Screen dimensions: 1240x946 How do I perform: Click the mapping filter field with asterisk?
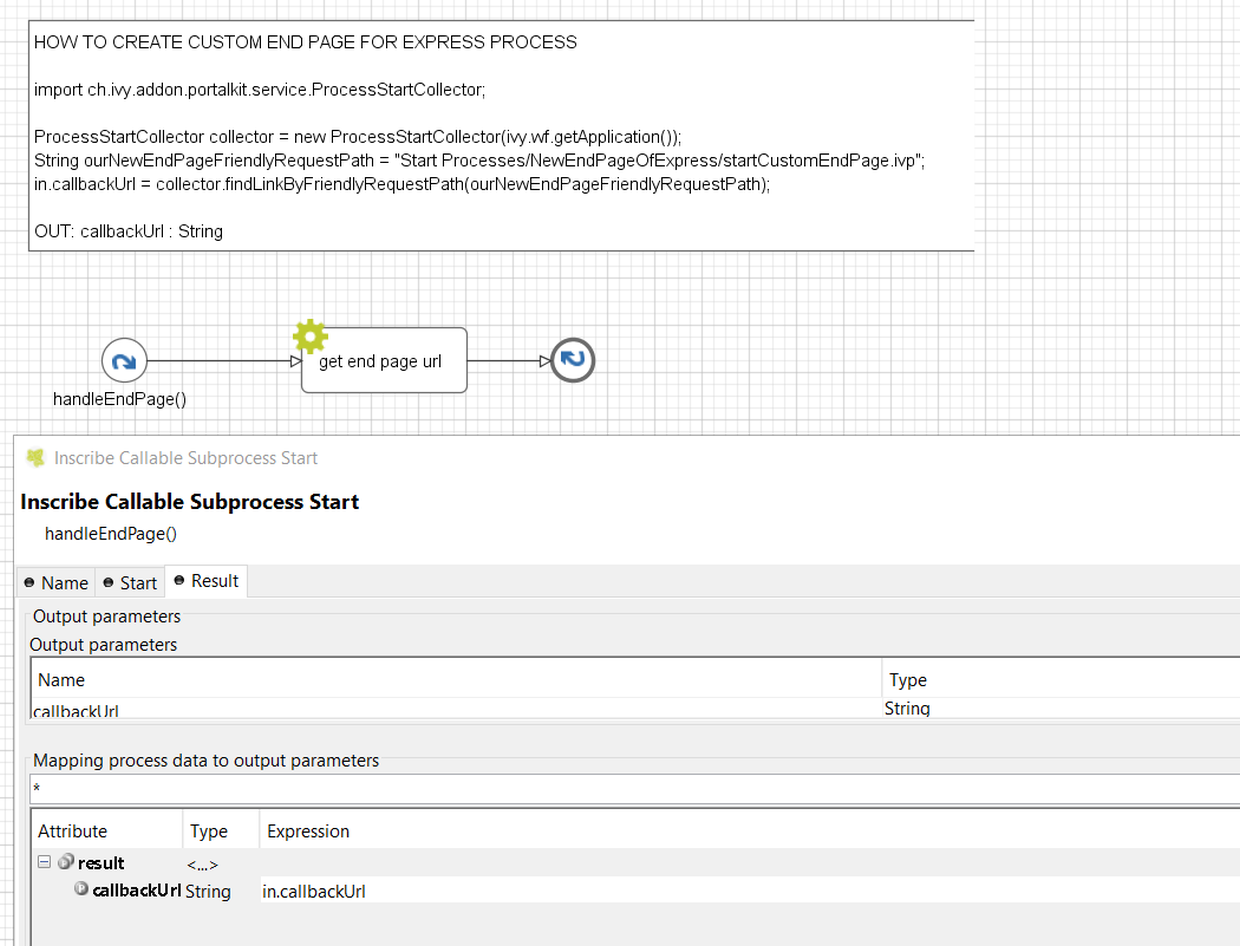[635, 789]
